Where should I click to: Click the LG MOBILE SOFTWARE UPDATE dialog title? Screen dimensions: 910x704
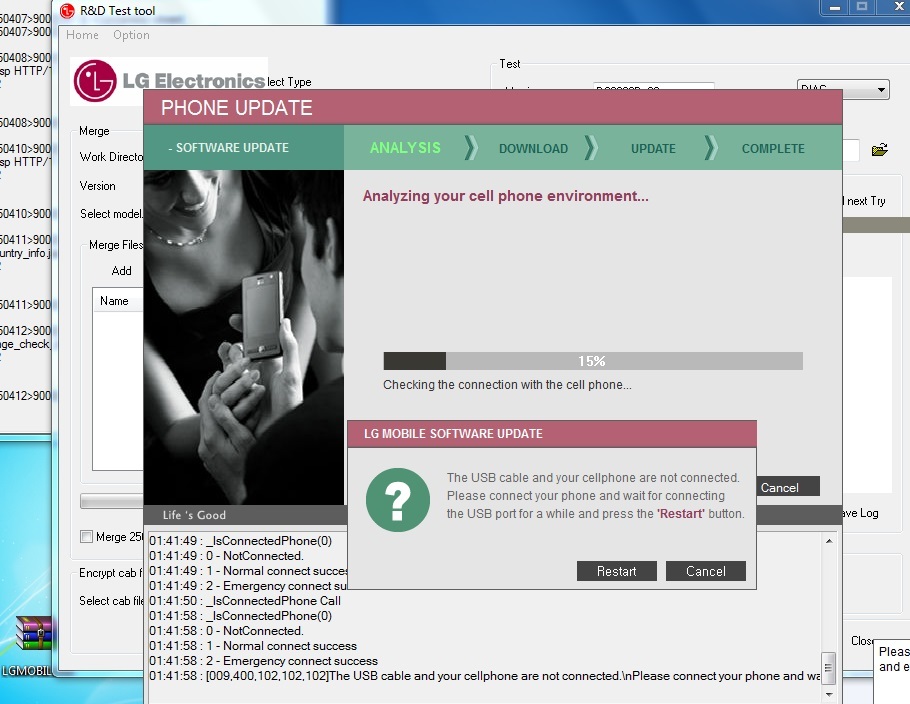point(453,434)
